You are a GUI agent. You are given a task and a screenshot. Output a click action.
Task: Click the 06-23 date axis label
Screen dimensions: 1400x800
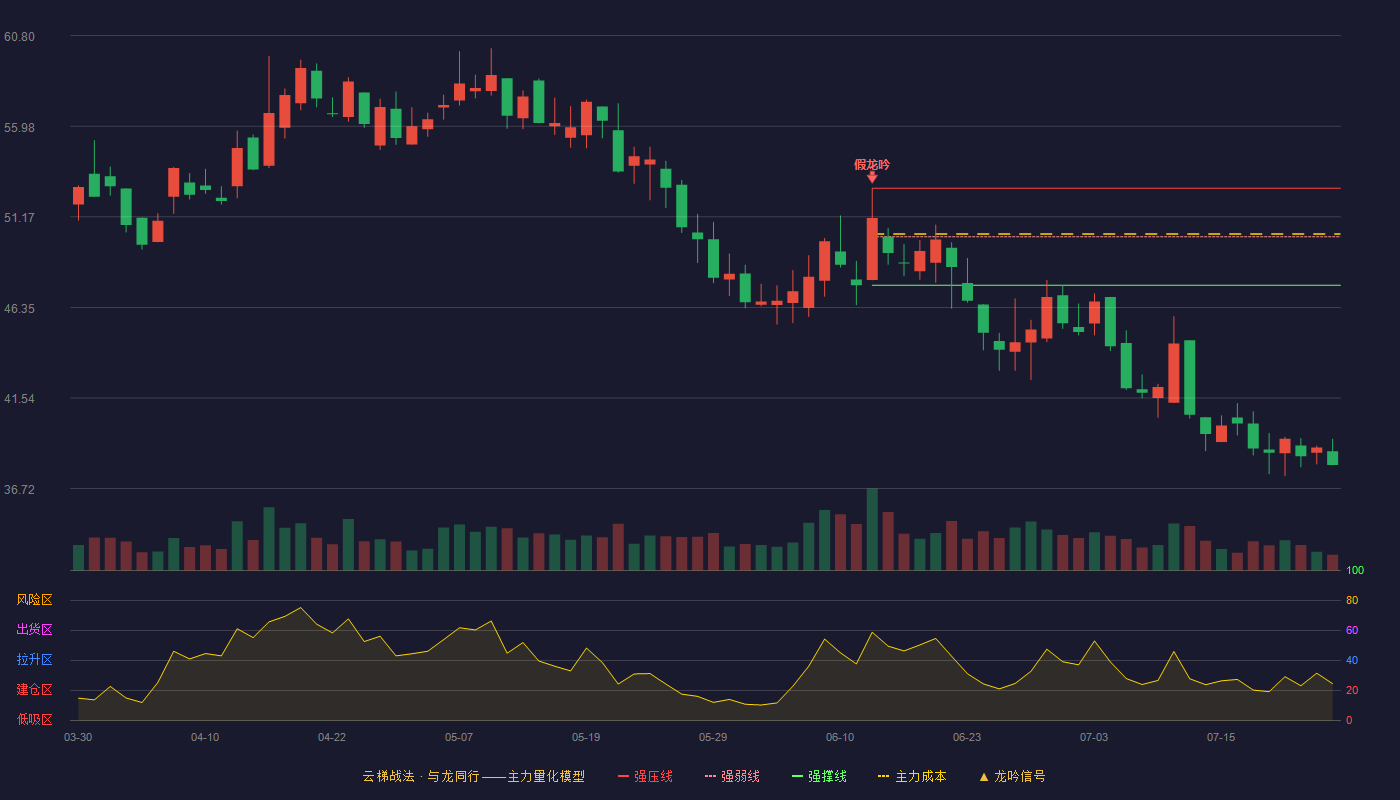(x=967, y=737)
